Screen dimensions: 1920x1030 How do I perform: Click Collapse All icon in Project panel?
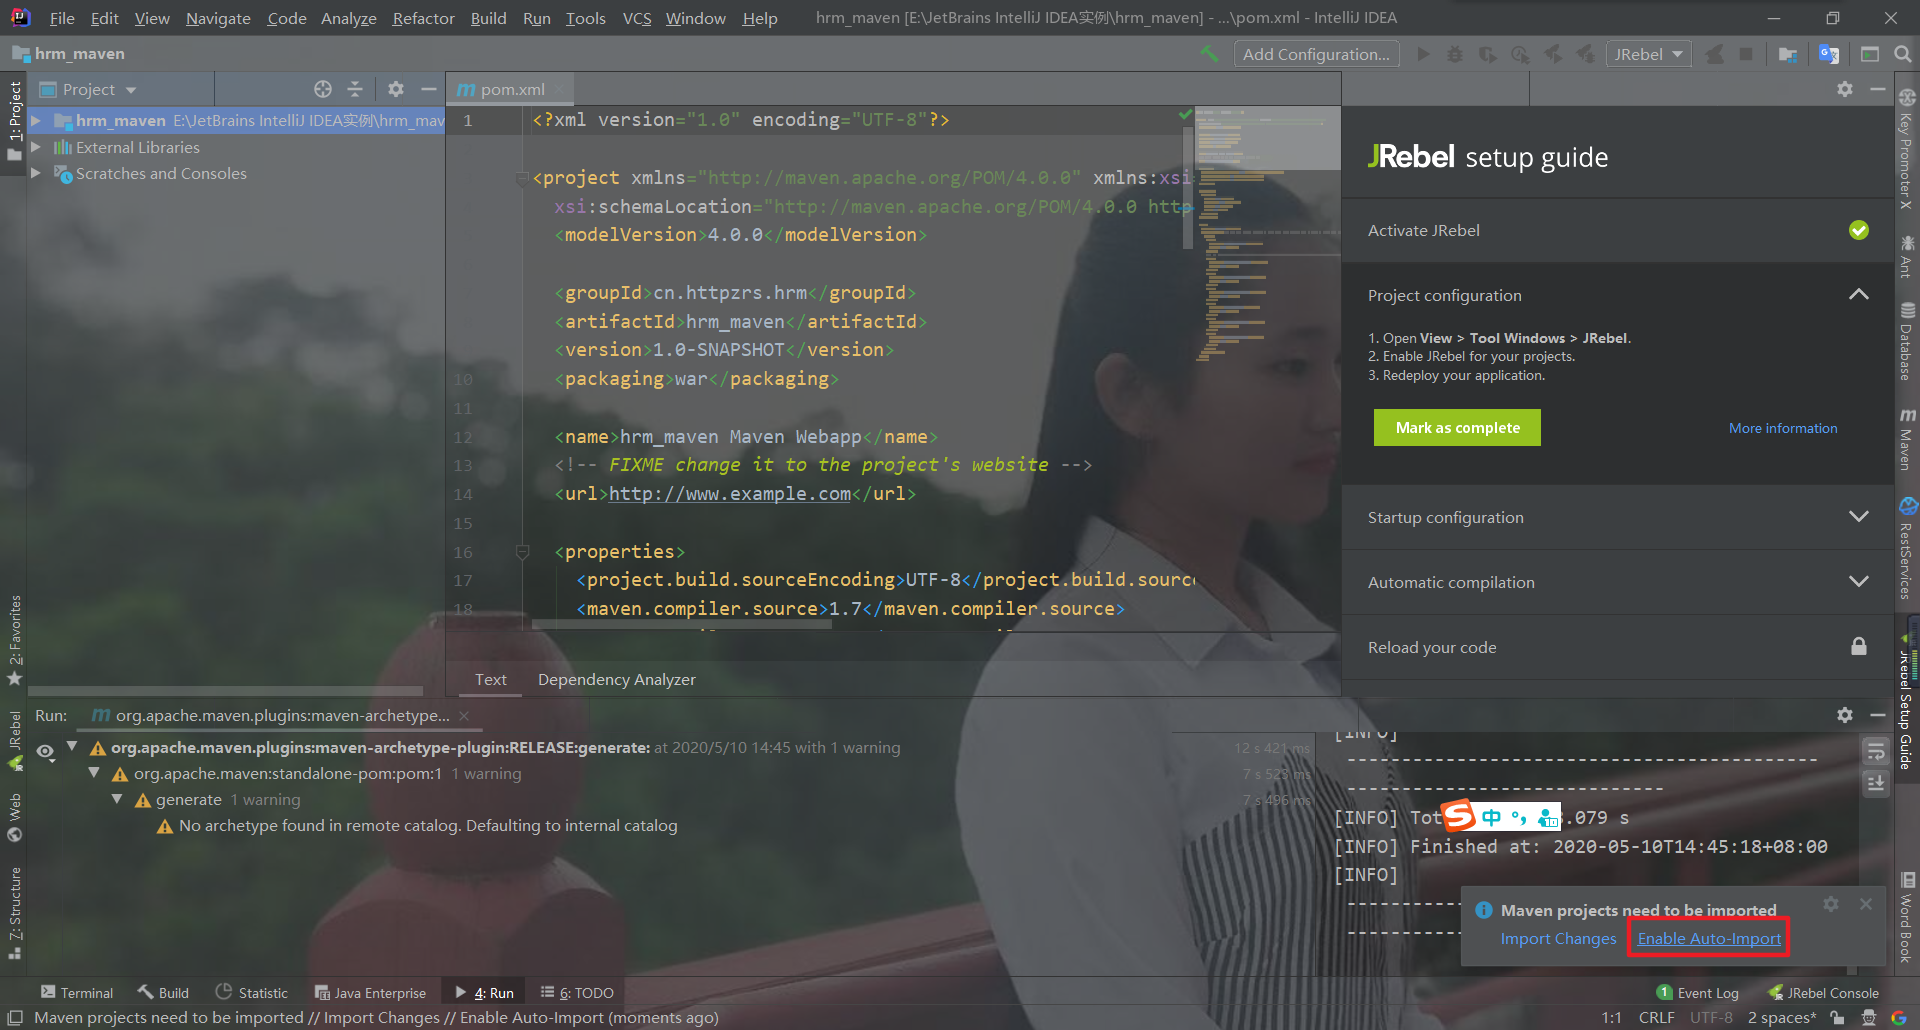click(x=355, y=89)
